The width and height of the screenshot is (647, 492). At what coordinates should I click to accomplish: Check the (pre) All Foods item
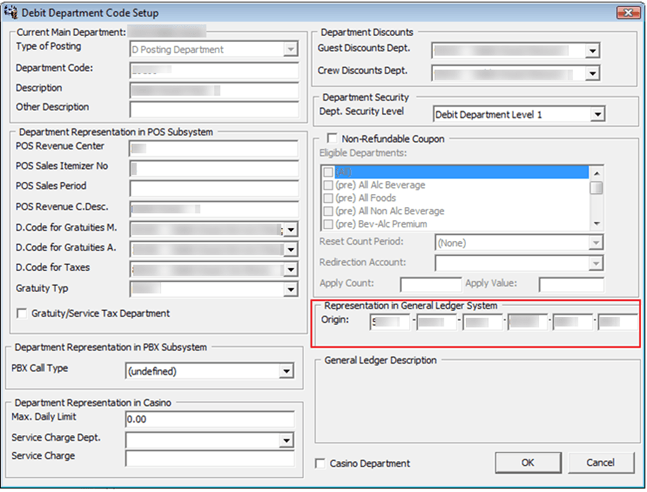[328, 198]
